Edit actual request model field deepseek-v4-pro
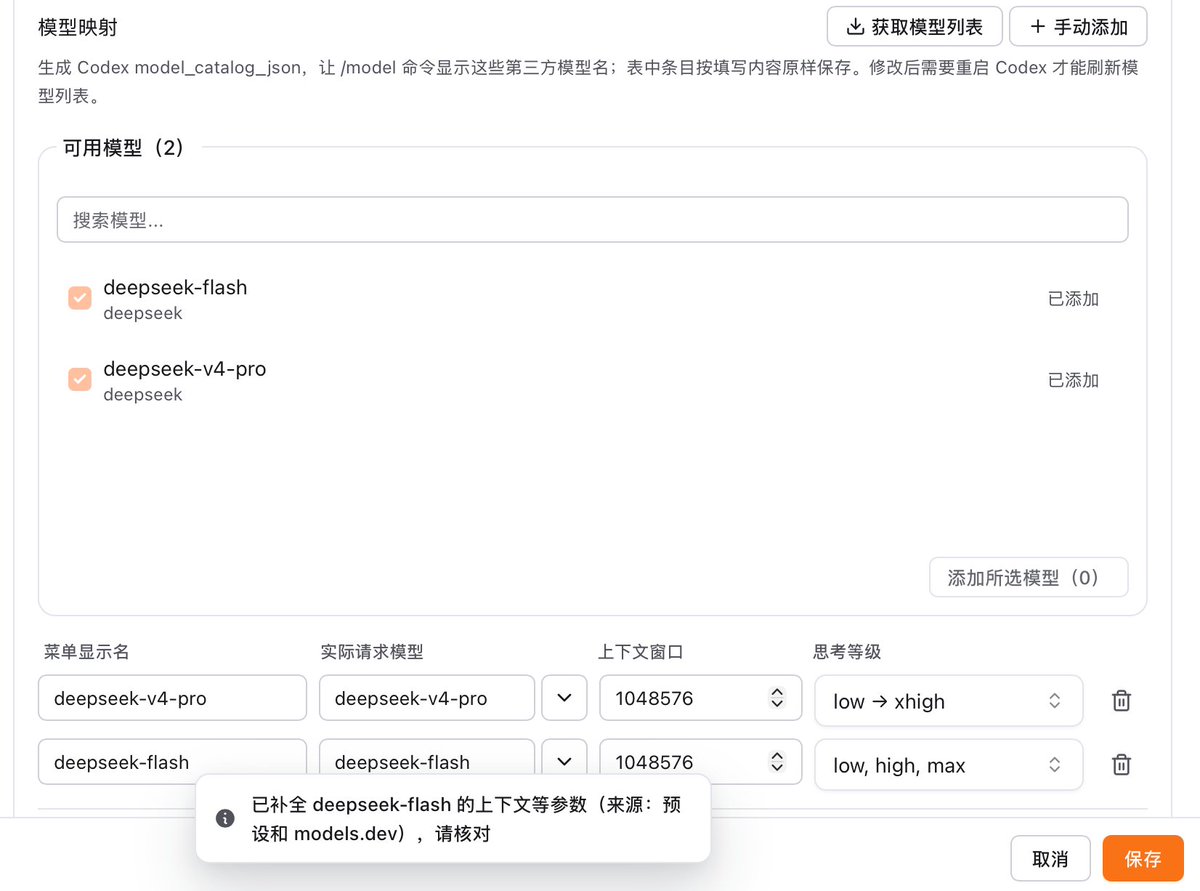Viewport: 1200px width, 891px height. pyautogui.click(x=427, y=698)
